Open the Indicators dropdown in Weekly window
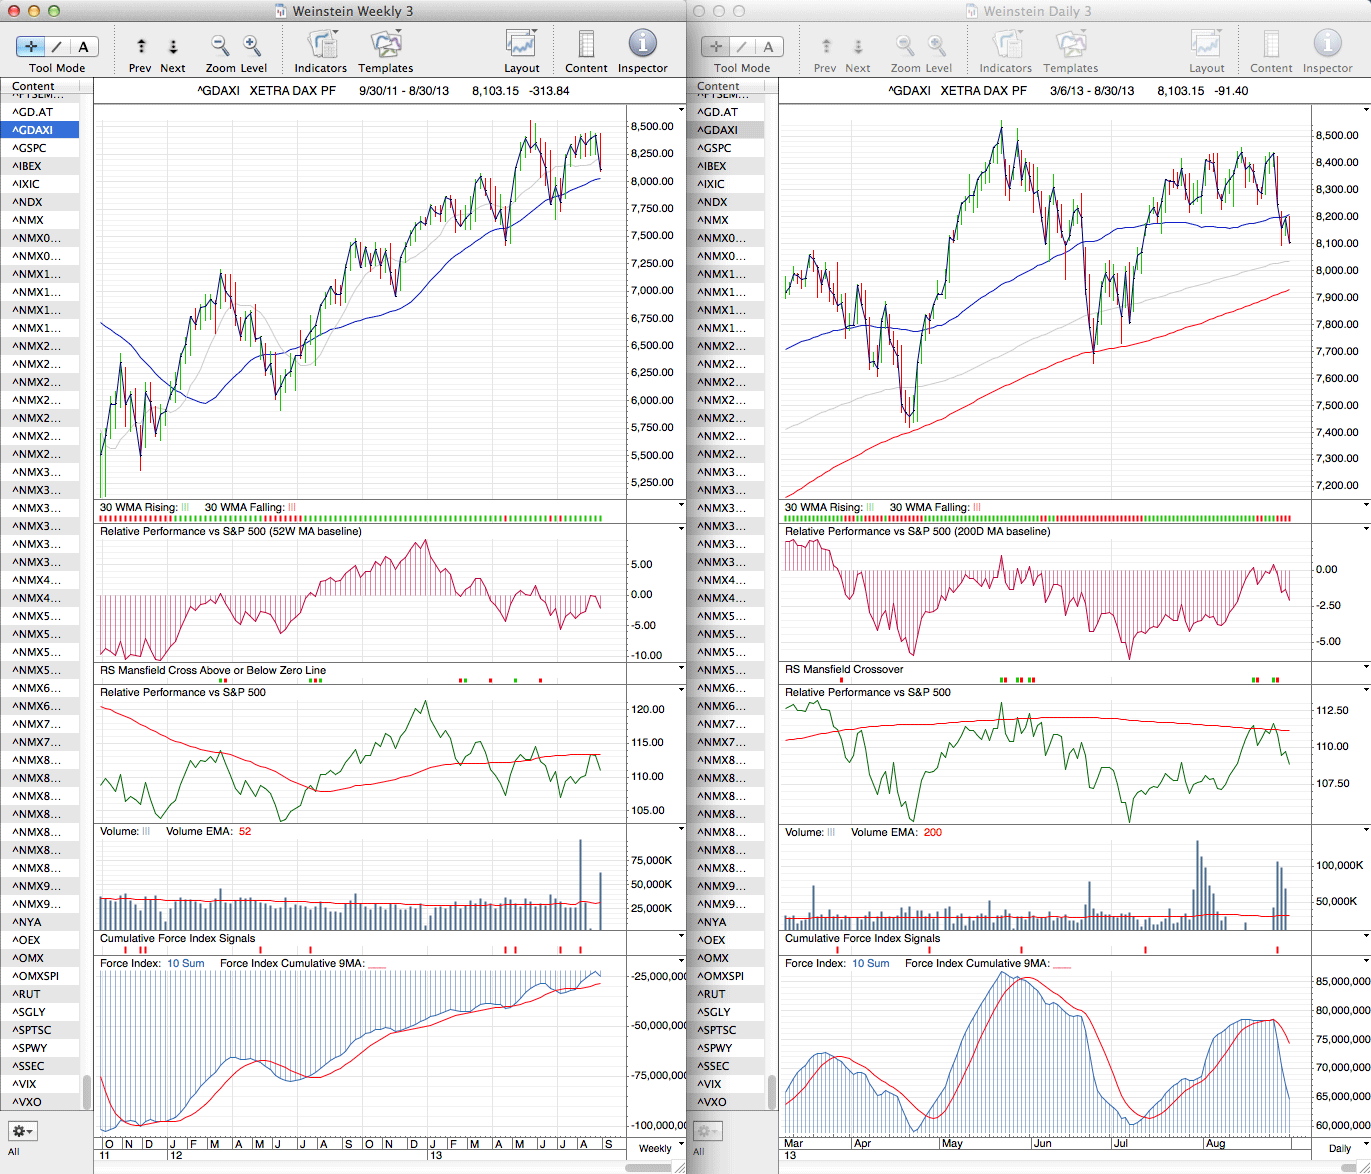 [x=321, y=44]
